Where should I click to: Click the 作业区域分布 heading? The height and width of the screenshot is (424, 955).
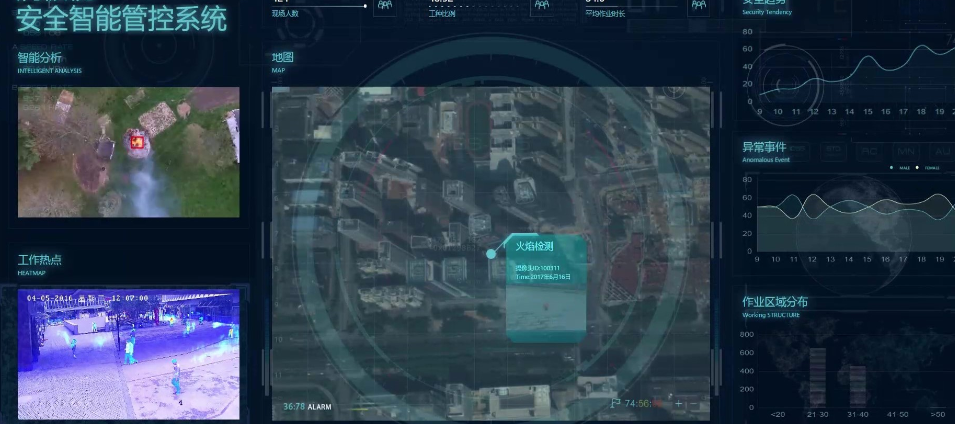(775, 302)
